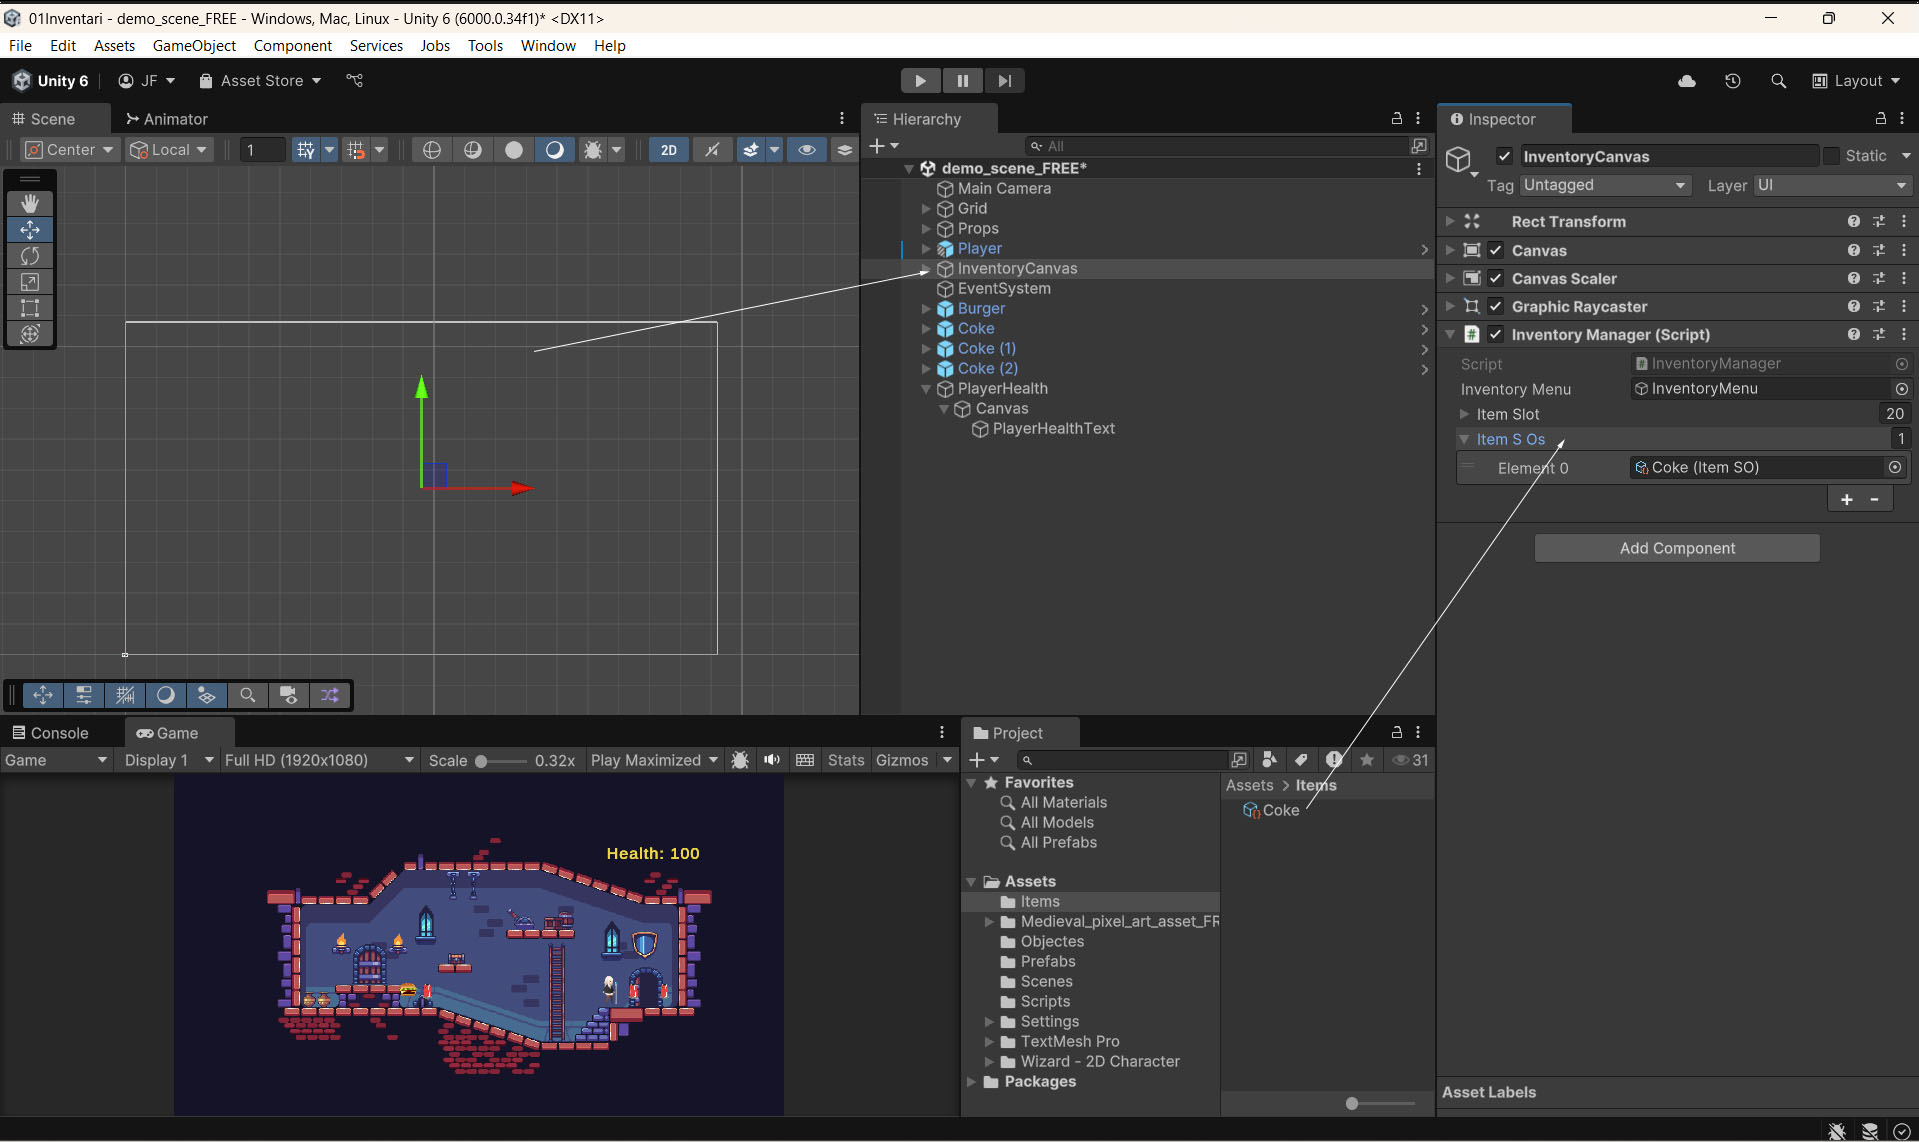The width and height of the screenshot is (1919, 1142).
Task: Toggle the Static checkbox
Action: (x=1831, y=156)
